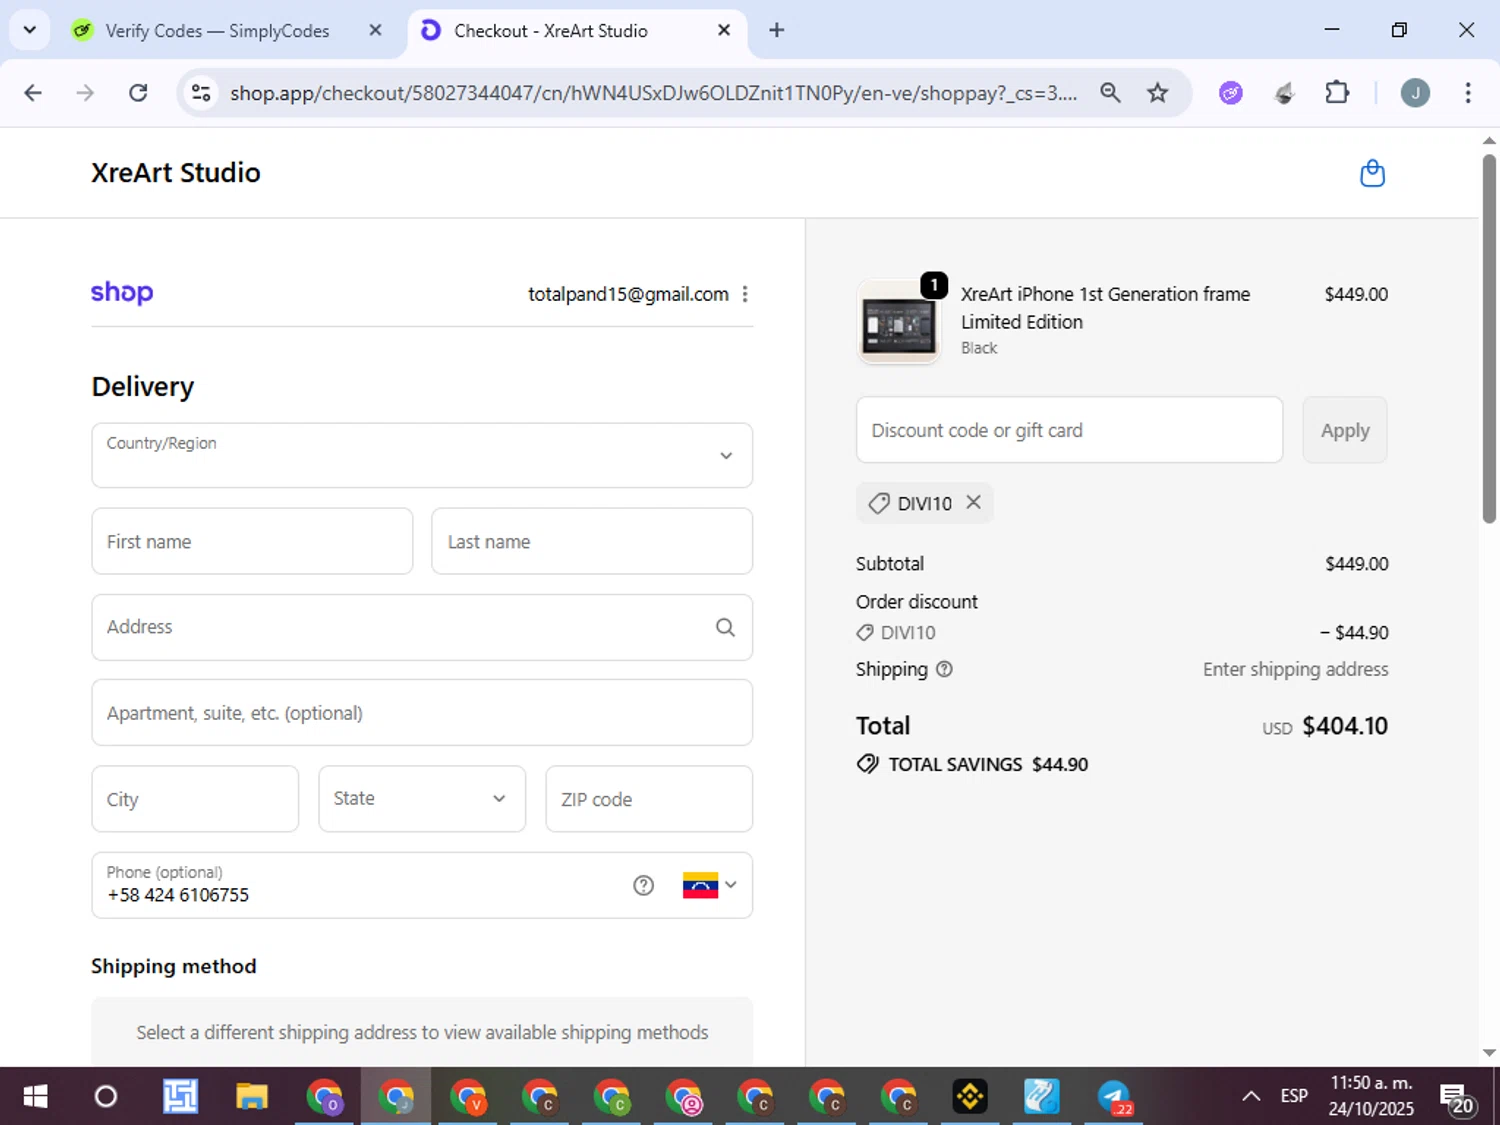Click the Discount code or gift card field

click(1069, 430)
